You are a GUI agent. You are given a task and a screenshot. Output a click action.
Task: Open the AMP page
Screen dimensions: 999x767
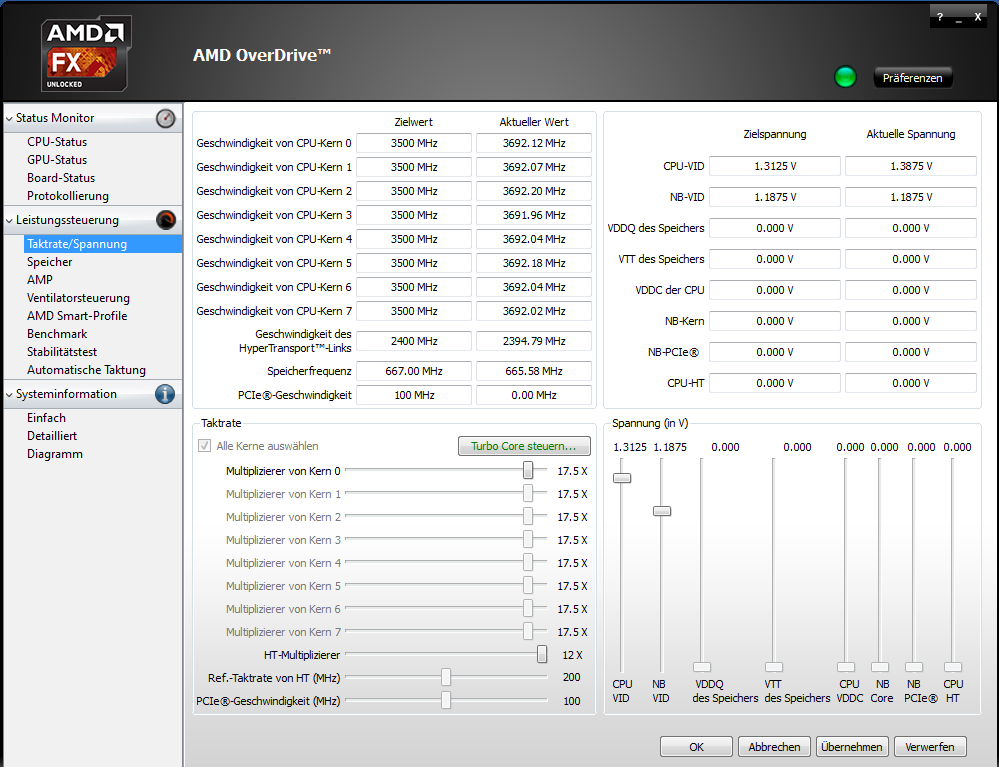coord(40,280)
